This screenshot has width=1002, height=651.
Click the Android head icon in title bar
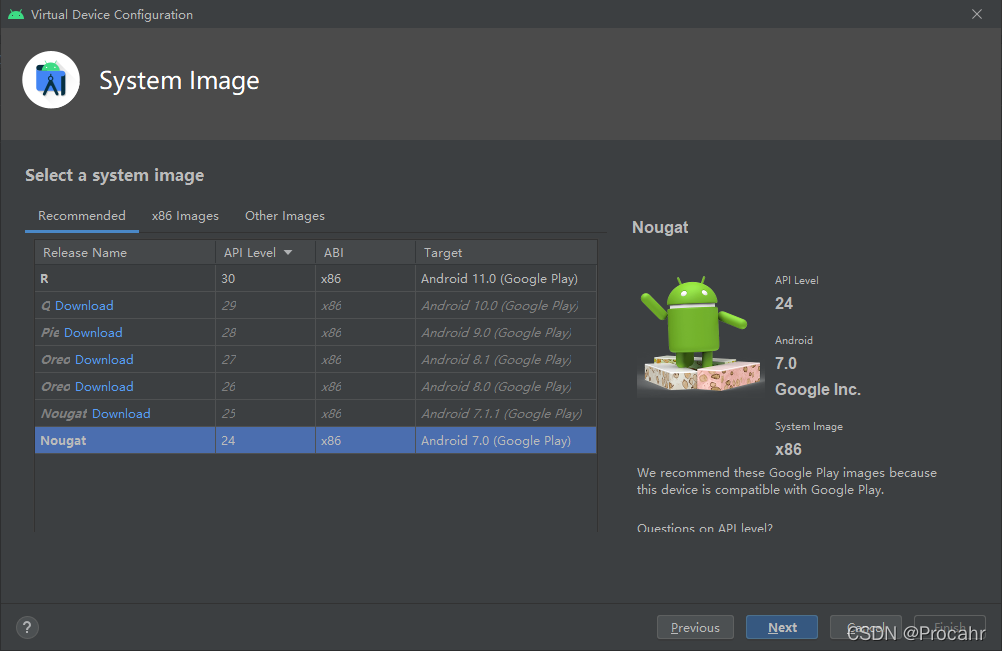pos(16,14)
